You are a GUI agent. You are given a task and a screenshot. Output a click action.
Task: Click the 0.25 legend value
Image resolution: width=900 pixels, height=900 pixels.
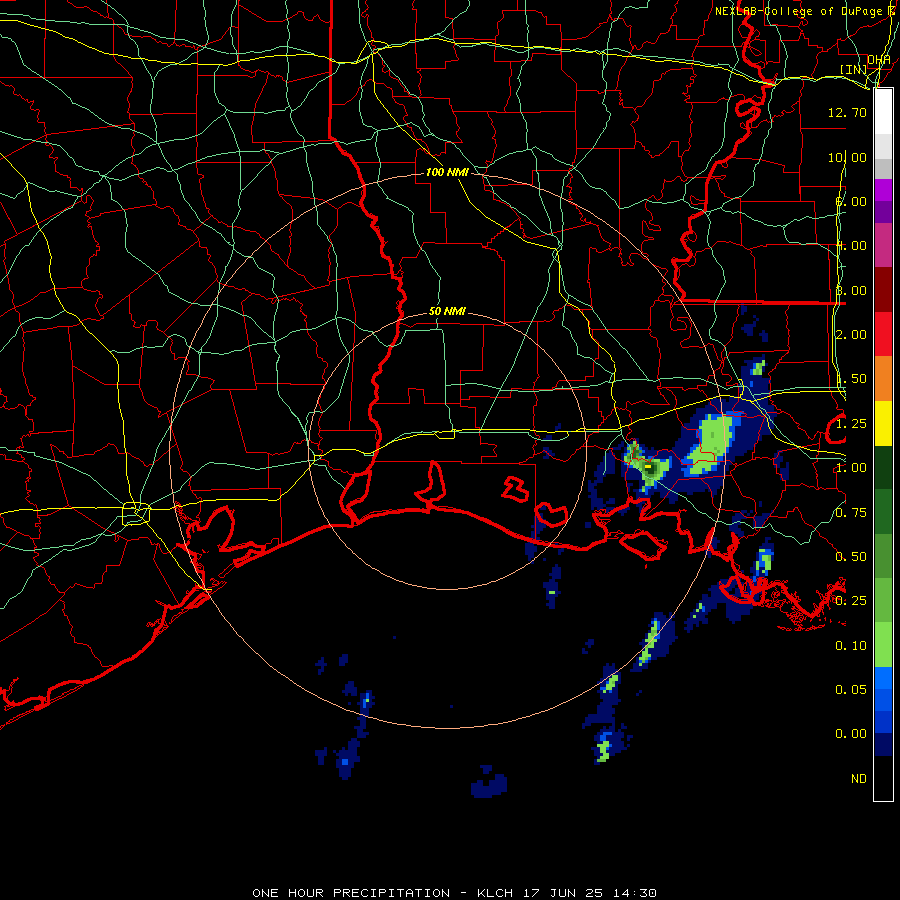pos(851,601)
